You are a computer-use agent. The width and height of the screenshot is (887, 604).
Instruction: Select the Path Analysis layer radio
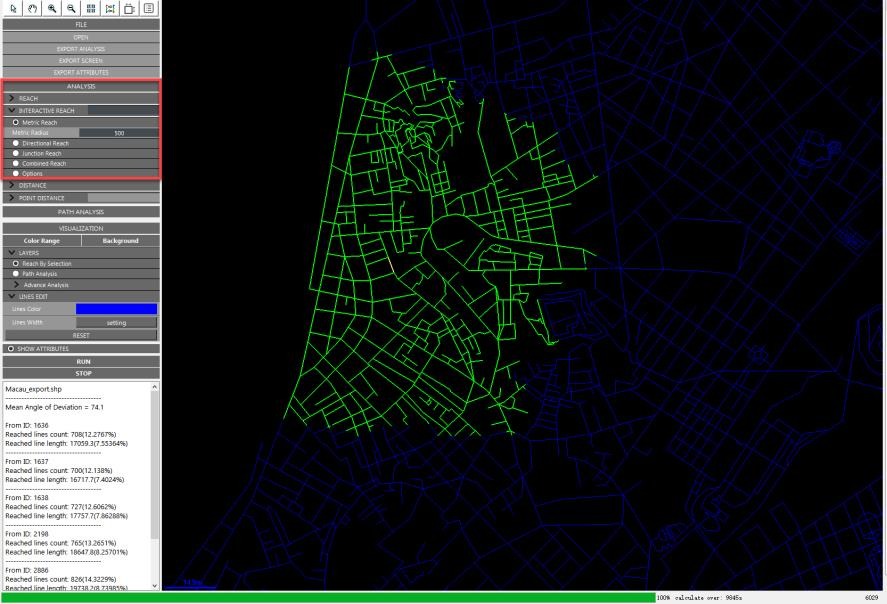tap(16, 274)
